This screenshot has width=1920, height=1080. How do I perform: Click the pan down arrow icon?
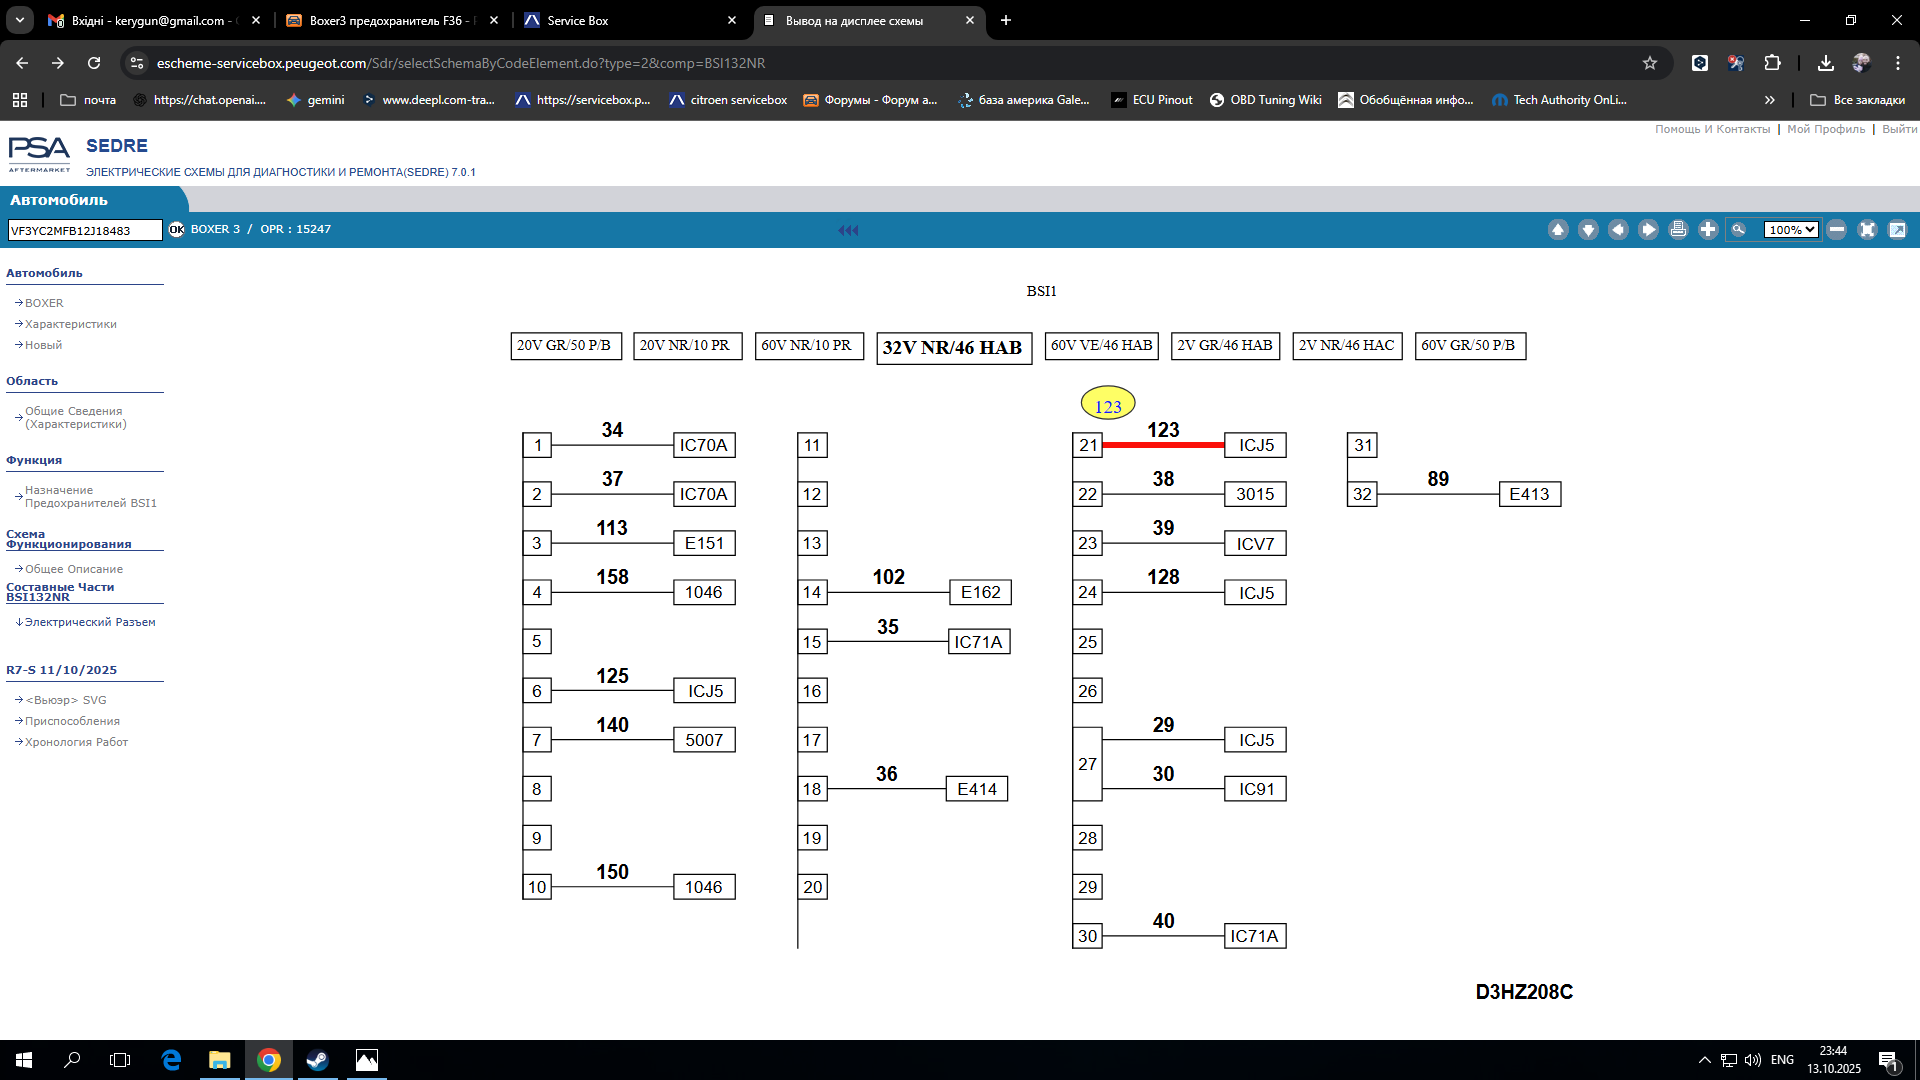click(x=1588, y=230)
